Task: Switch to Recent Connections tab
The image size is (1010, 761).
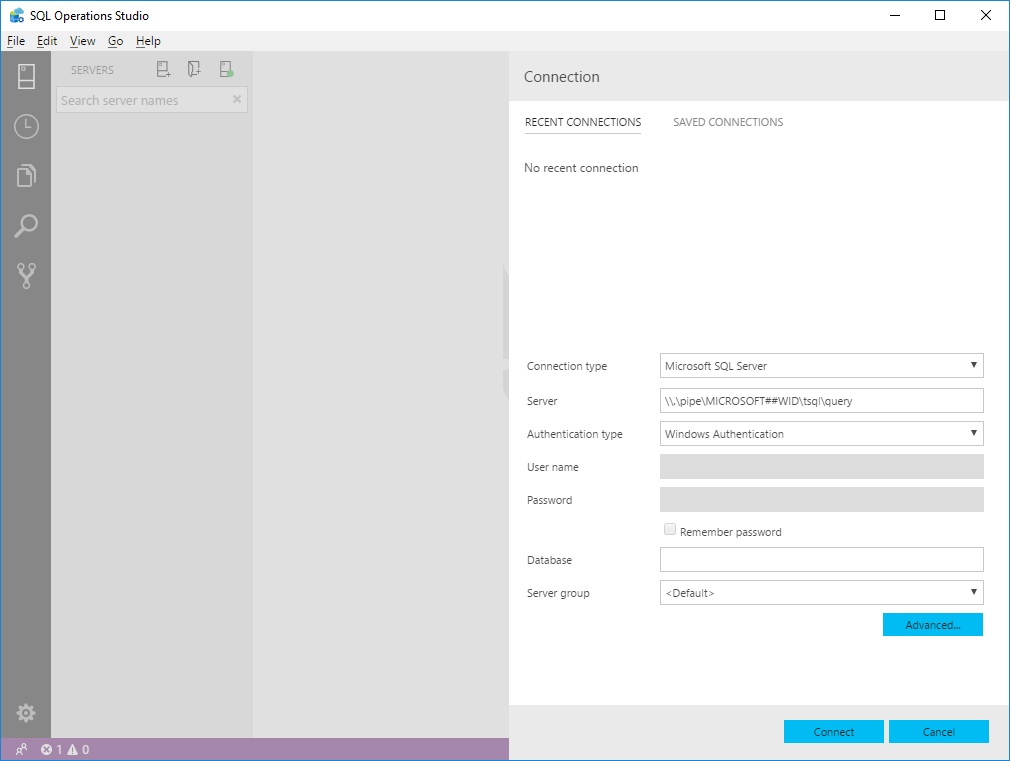Action: click(x=583, y=122)
